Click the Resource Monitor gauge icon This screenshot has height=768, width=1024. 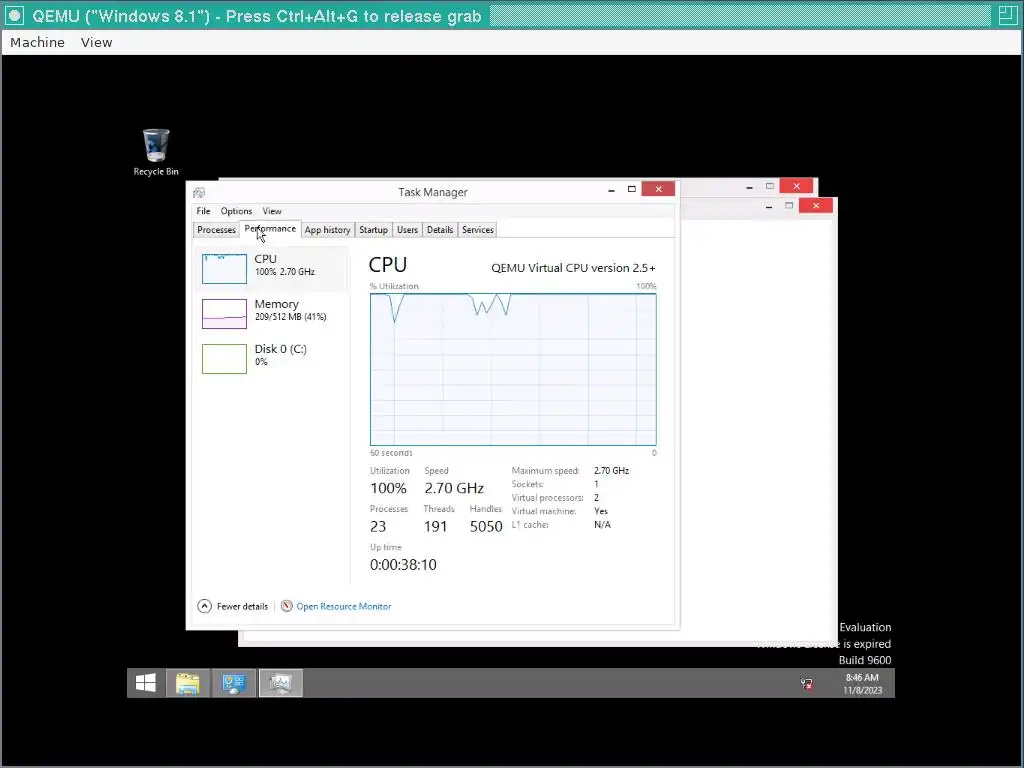287,606
